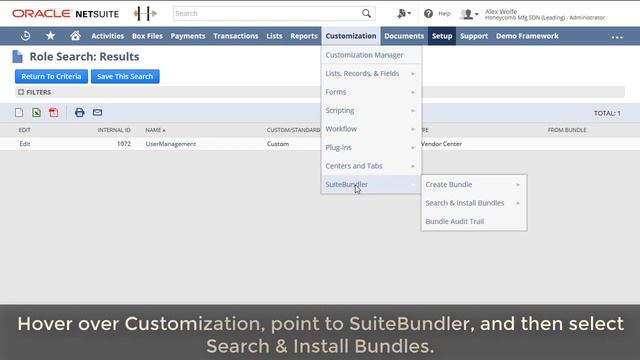Screen dimensions: 640x360
Task: Export results to PDF icon
Action: (x=53, y=113)
